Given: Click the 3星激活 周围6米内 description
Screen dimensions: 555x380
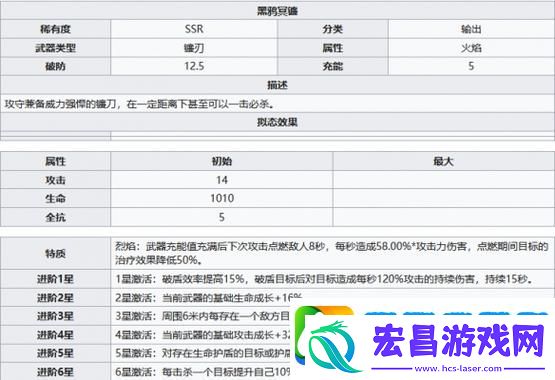Looking at the screenshot, I should pos(202,316).
